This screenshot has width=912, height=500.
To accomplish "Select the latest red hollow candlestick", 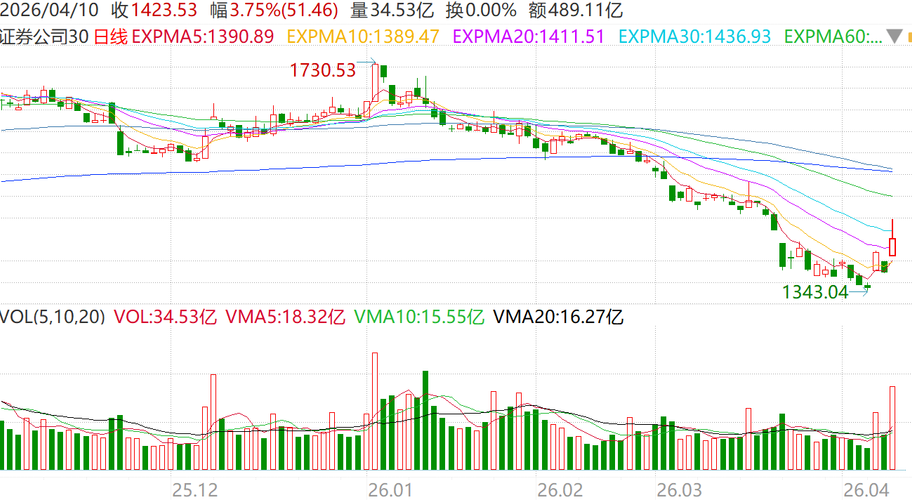I will tap(893, 247).
